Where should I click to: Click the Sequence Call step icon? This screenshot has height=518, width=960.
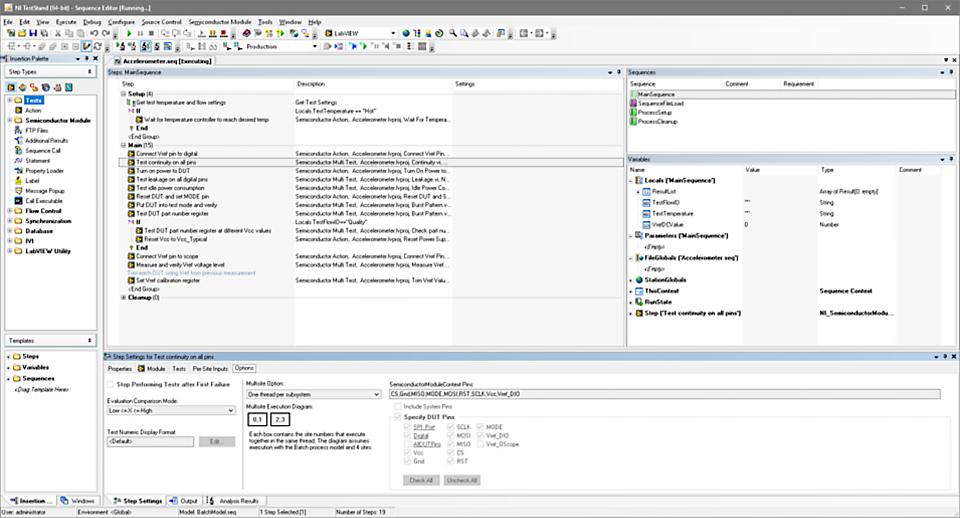[x=18, y=151]
